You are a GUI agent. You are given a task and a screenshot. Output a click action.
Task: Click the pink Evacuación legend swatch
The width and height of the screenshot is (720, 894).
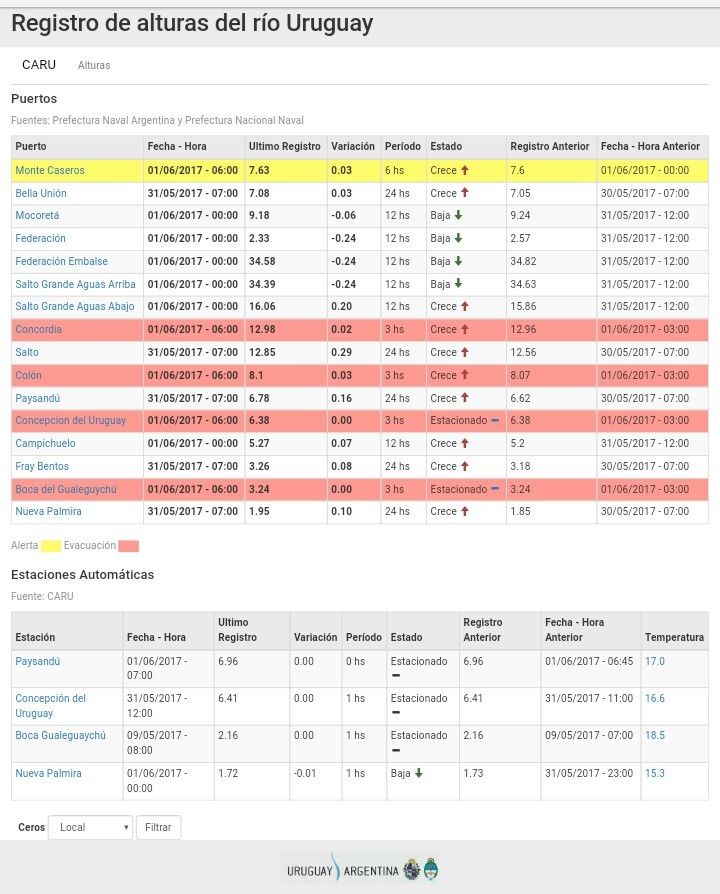click(x=128, y=546)
